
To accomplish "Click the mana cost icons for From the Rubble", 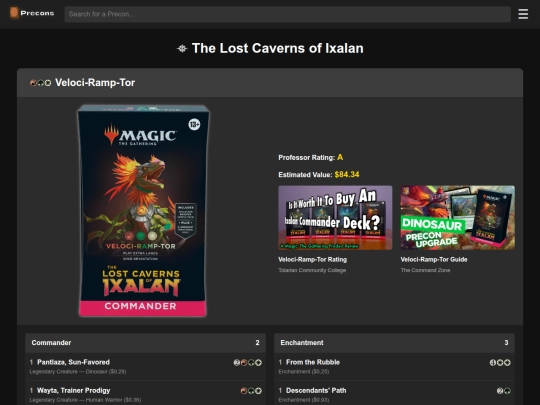I will [500, 362].
